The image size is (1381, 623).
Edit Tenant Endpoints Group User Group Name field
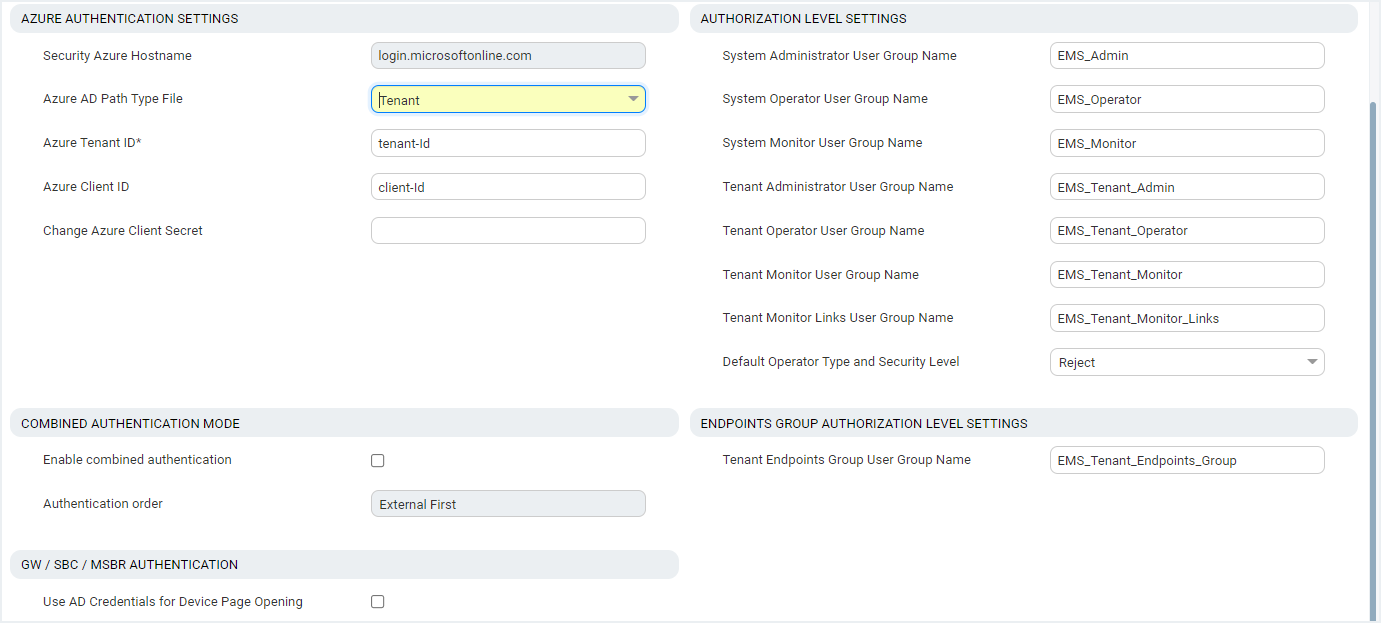pos(1187,460)
